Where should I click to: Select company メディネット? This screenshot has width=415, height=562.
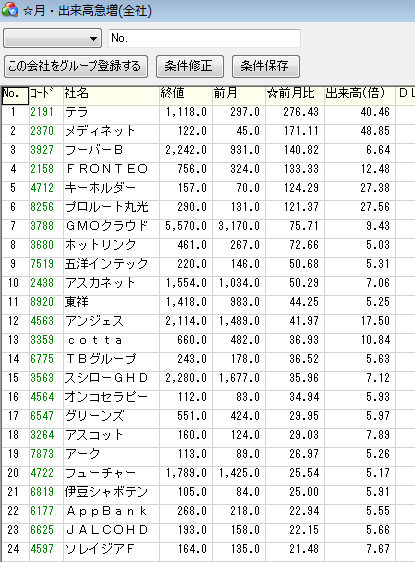[100, 131]
